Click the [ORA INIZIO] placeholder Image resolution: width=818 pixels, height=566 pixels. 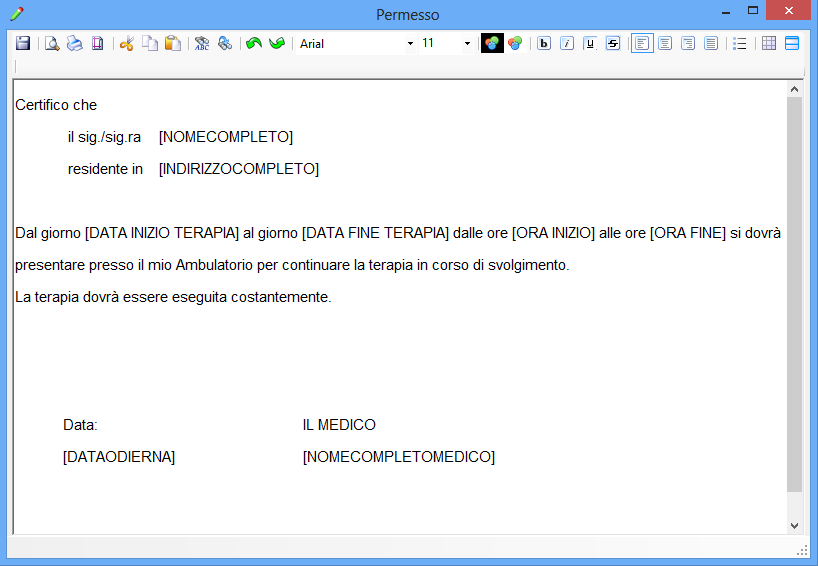click(x=554, y=233)
